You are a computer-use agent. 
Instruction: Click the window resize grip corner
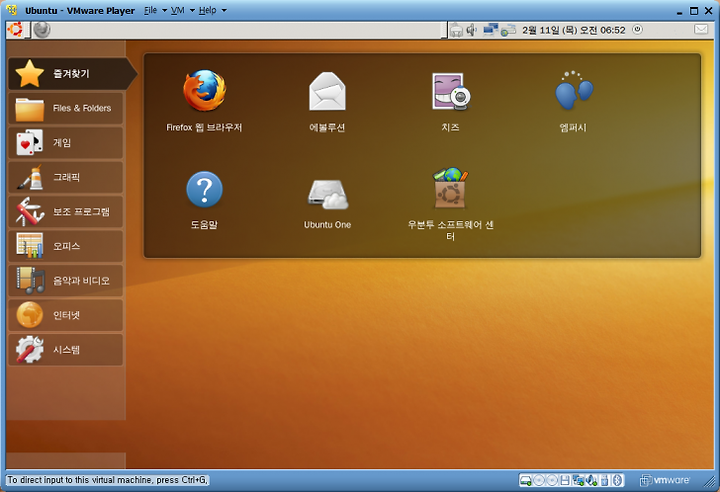pyautogui.click(x=709, y=481)
